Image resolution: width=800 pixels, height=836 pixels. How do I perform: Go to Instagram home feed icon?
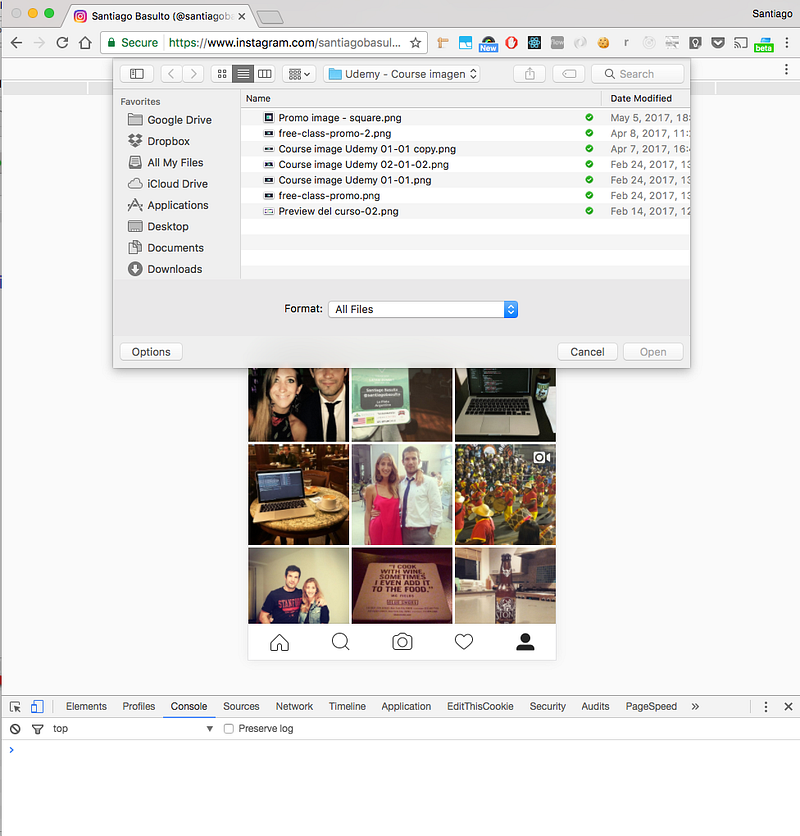279,643
